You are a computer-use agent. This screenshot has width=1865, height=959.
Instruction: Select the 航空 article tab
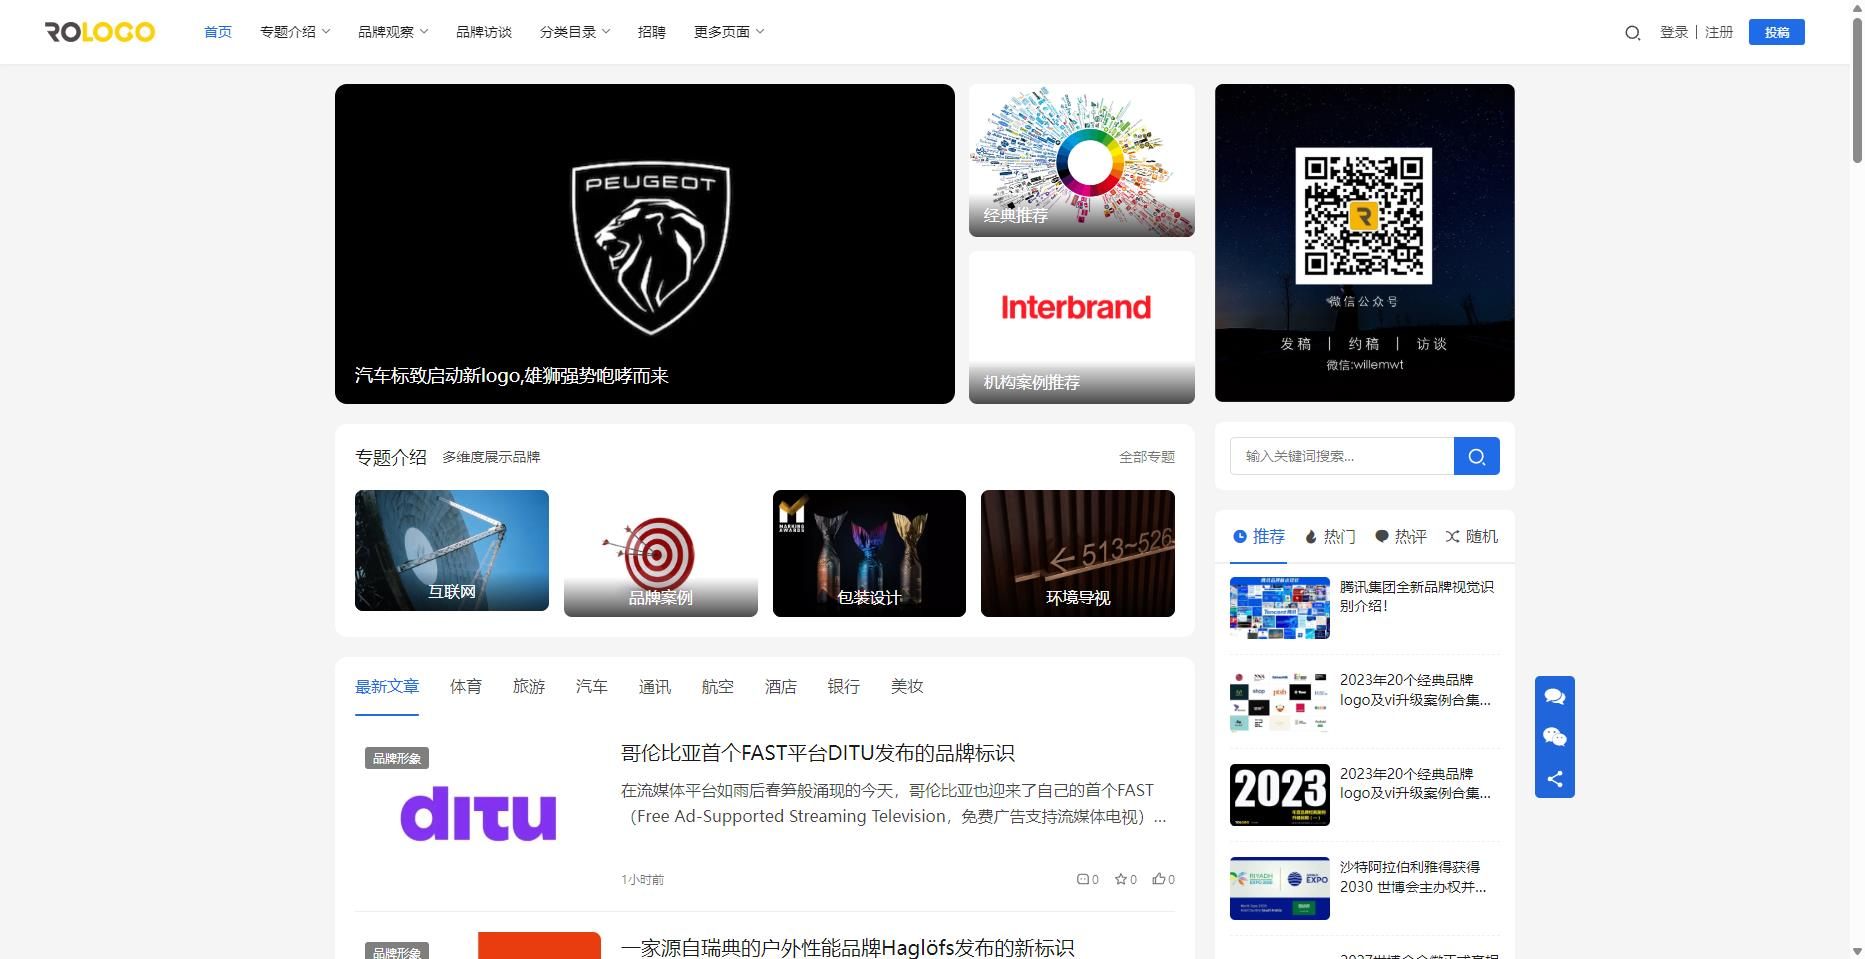point(718,687)
